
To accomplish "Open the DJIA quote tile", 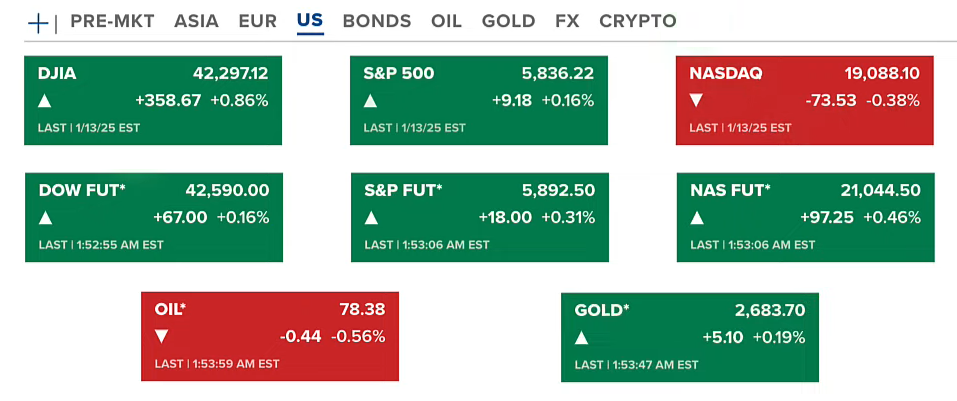I will [153, 100].
